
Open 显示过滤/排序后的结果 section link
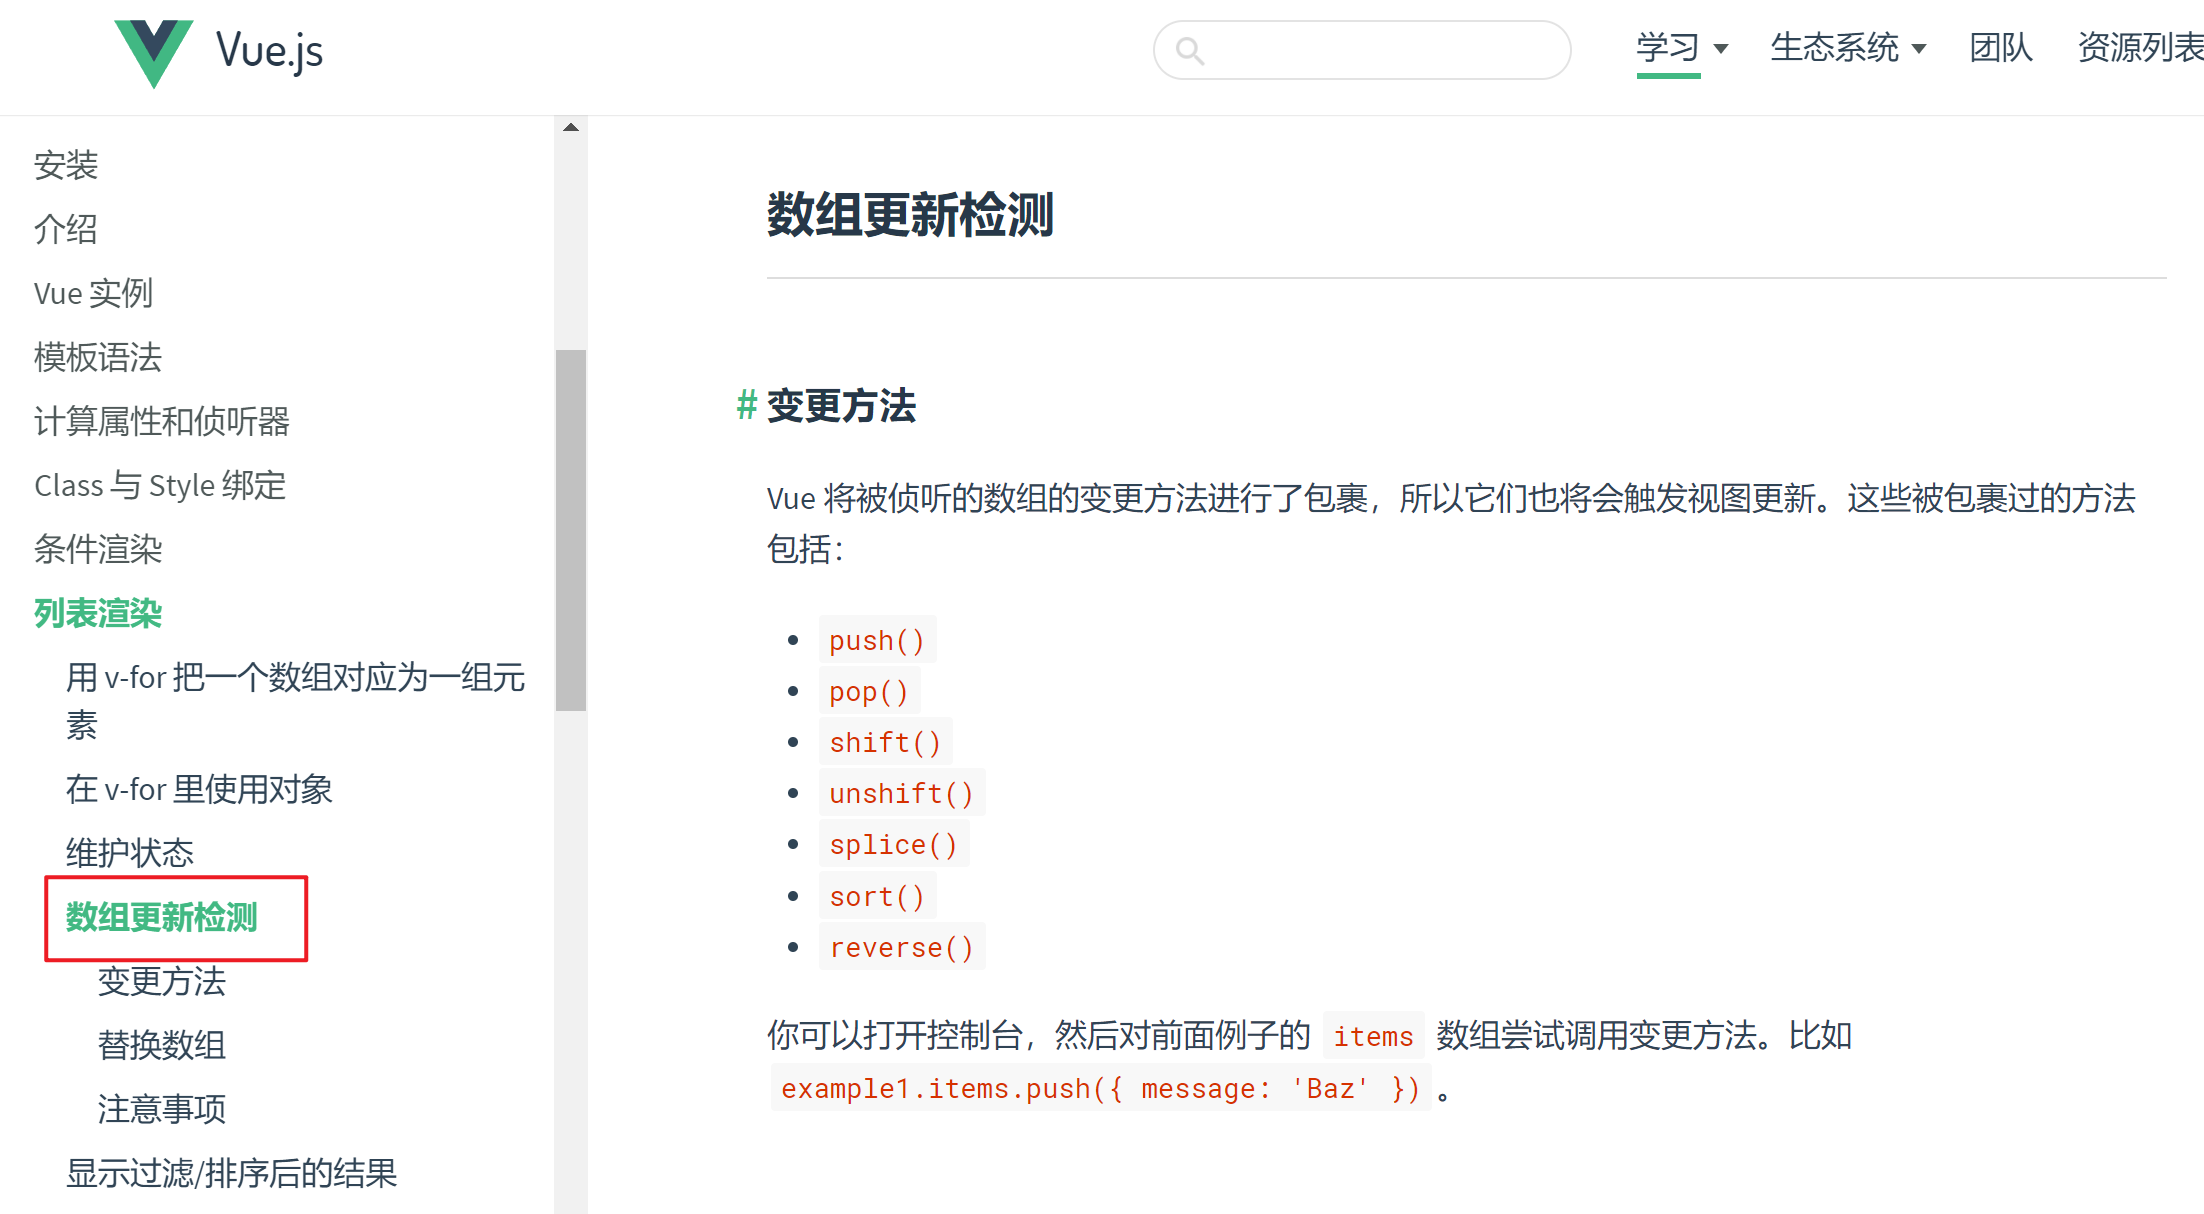pyautogui.click(x=232, y=1173)
